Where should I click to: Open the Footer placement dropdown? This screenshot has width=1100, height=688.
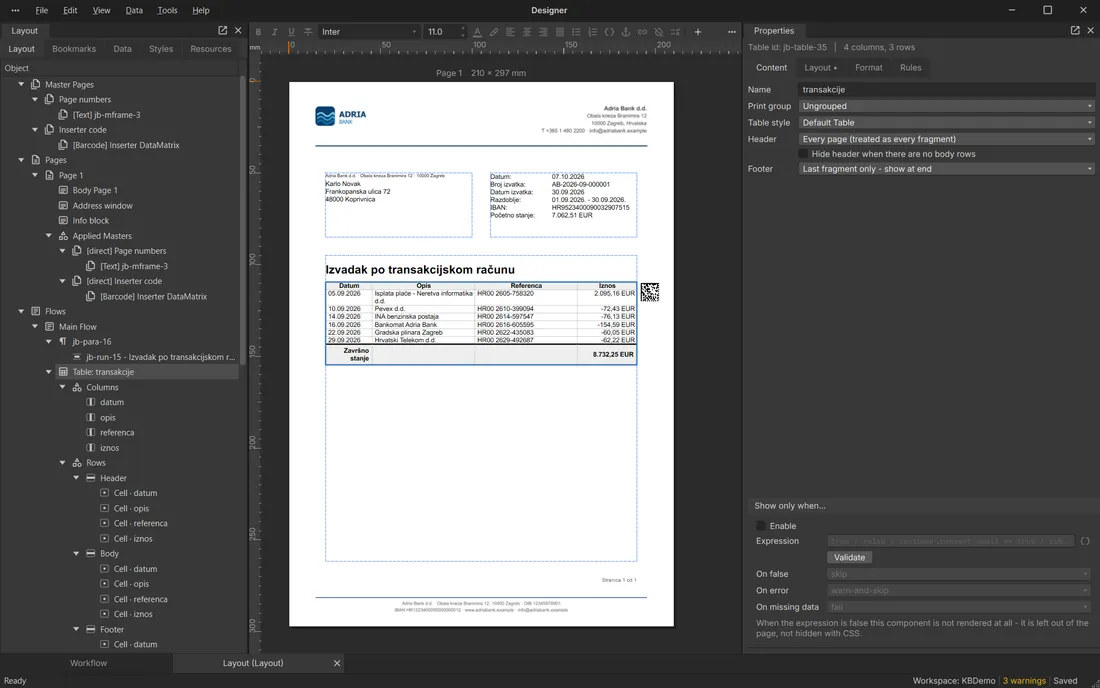click(946, 169)
